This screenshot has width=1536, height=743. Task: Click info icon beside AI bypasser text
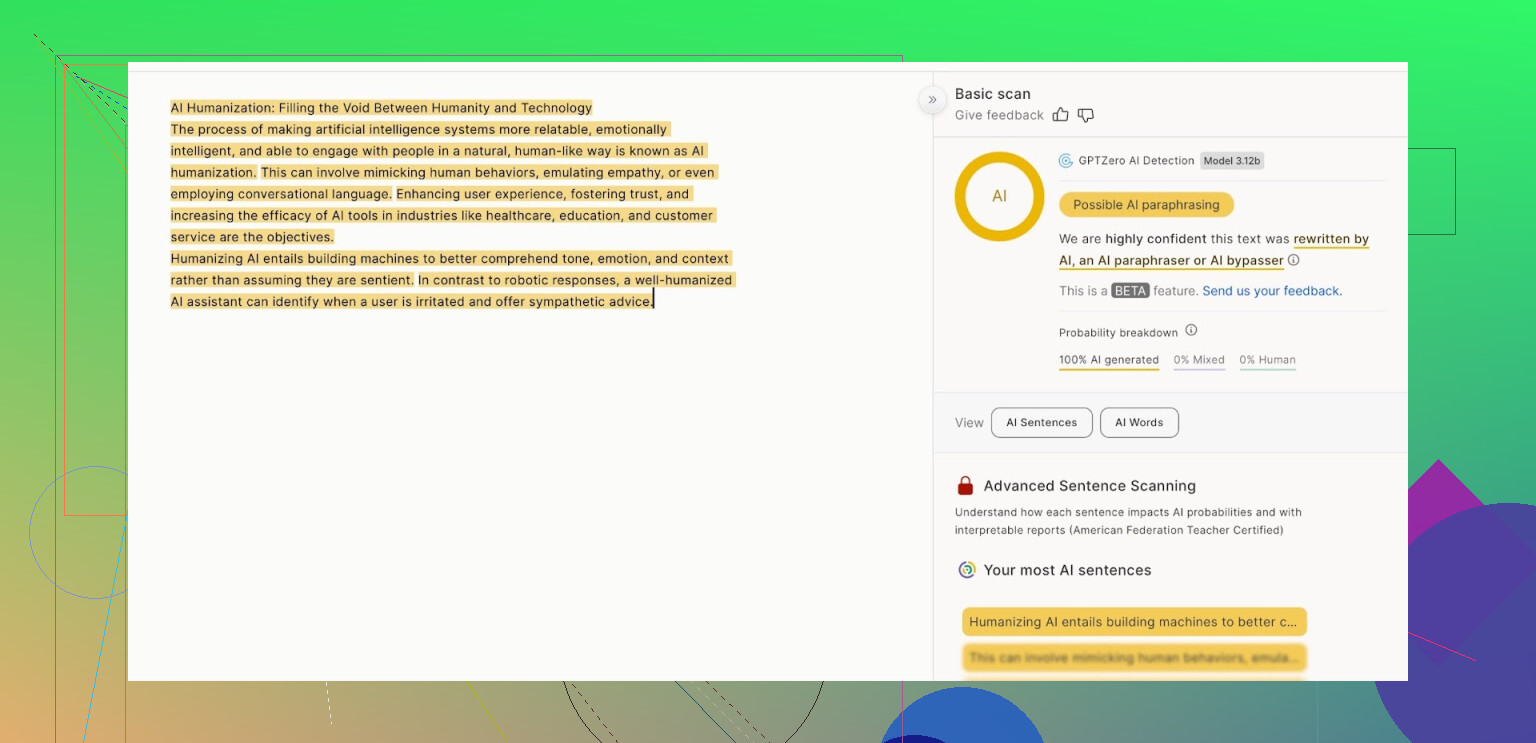click(x=1294, y=260)
